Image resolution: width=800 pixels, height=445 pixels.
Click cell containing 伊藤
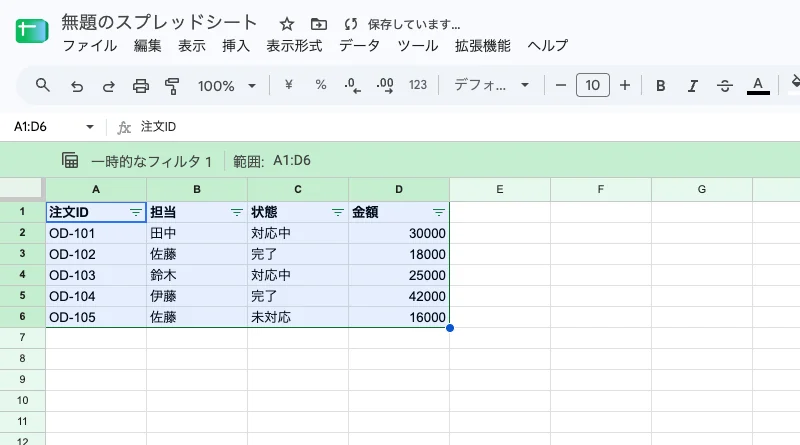pyautogui.click(x=197, y=296)
